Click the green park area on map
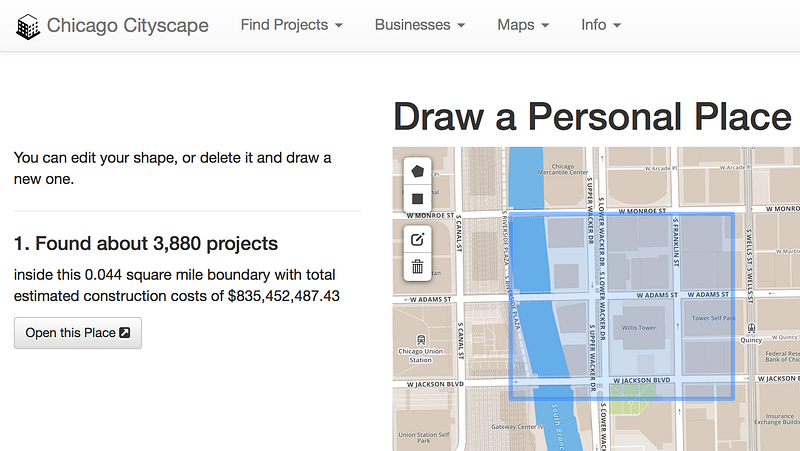 pyautogui.click(x=629, y=399)
